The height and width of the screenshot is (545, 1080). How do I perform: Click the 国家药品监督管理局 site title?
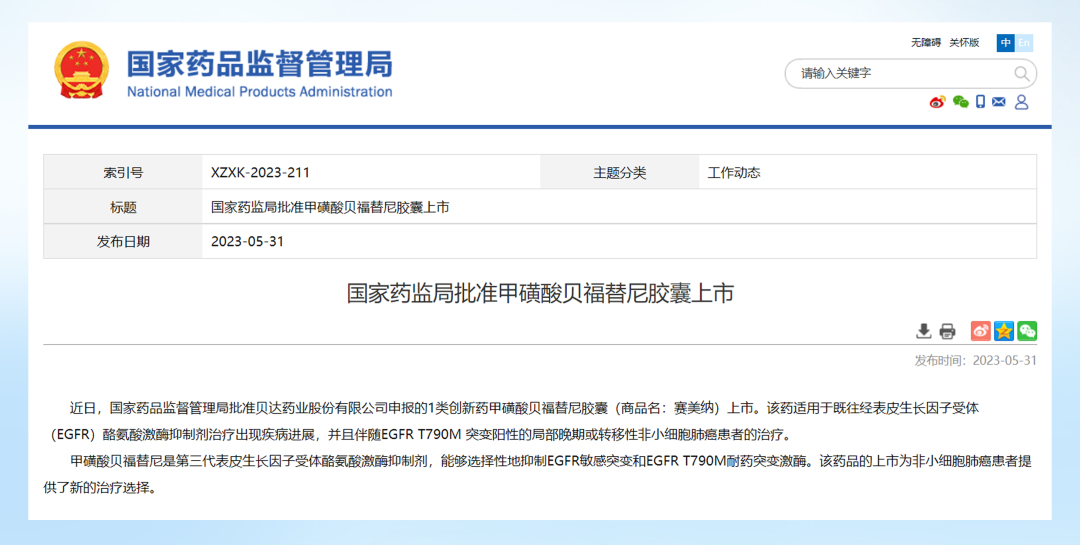coord(259,64)
